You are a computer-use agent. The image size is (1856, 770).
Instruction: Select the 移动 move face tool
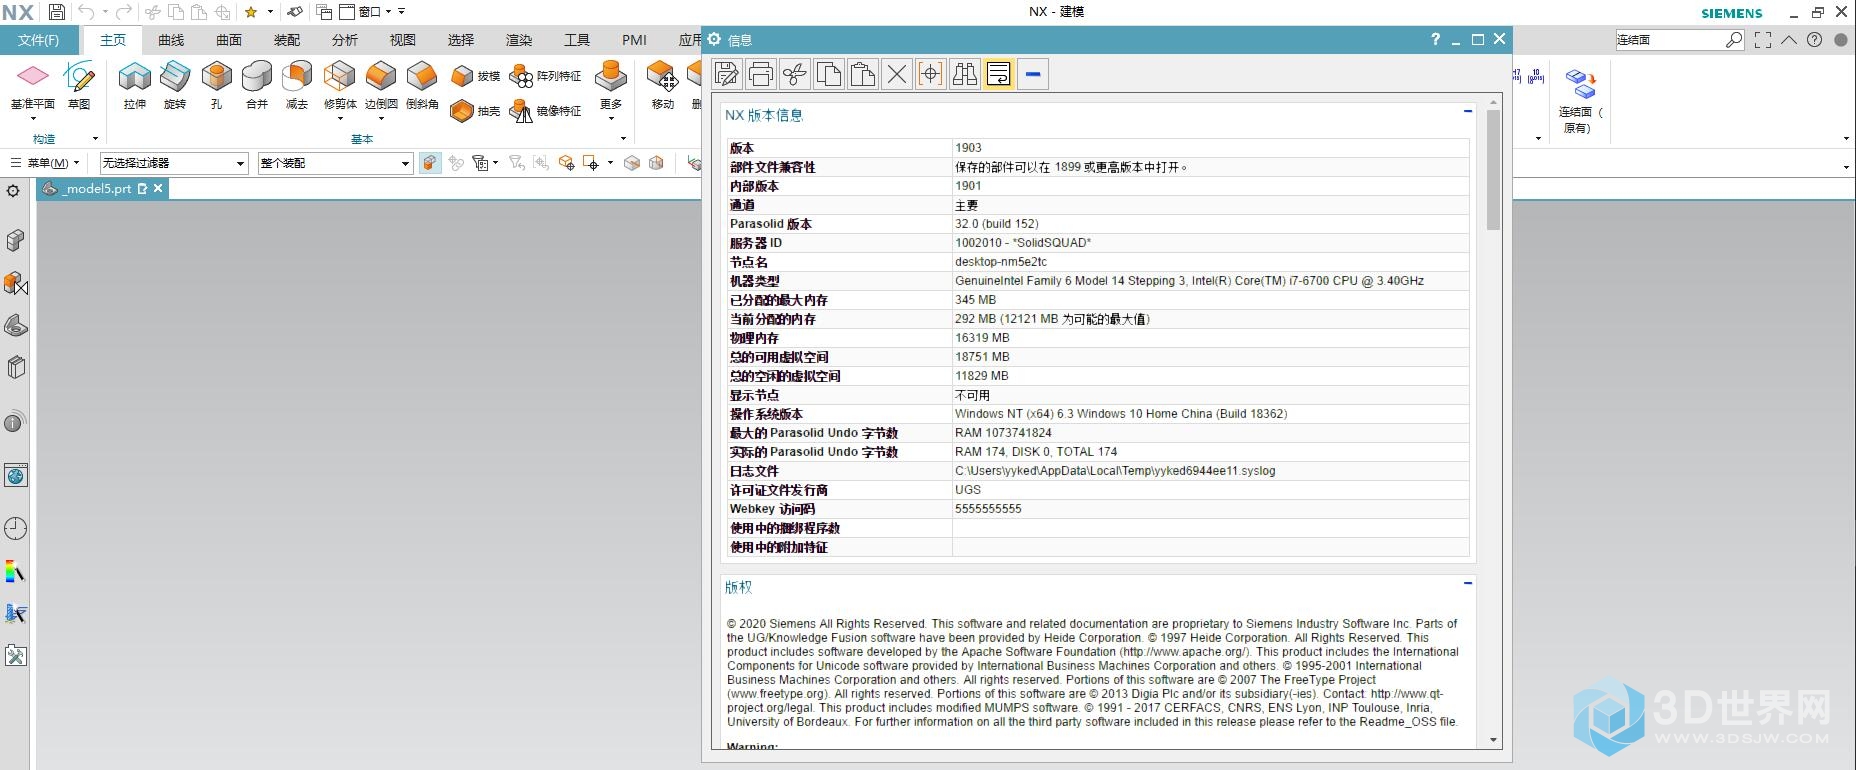pos(662,86)
